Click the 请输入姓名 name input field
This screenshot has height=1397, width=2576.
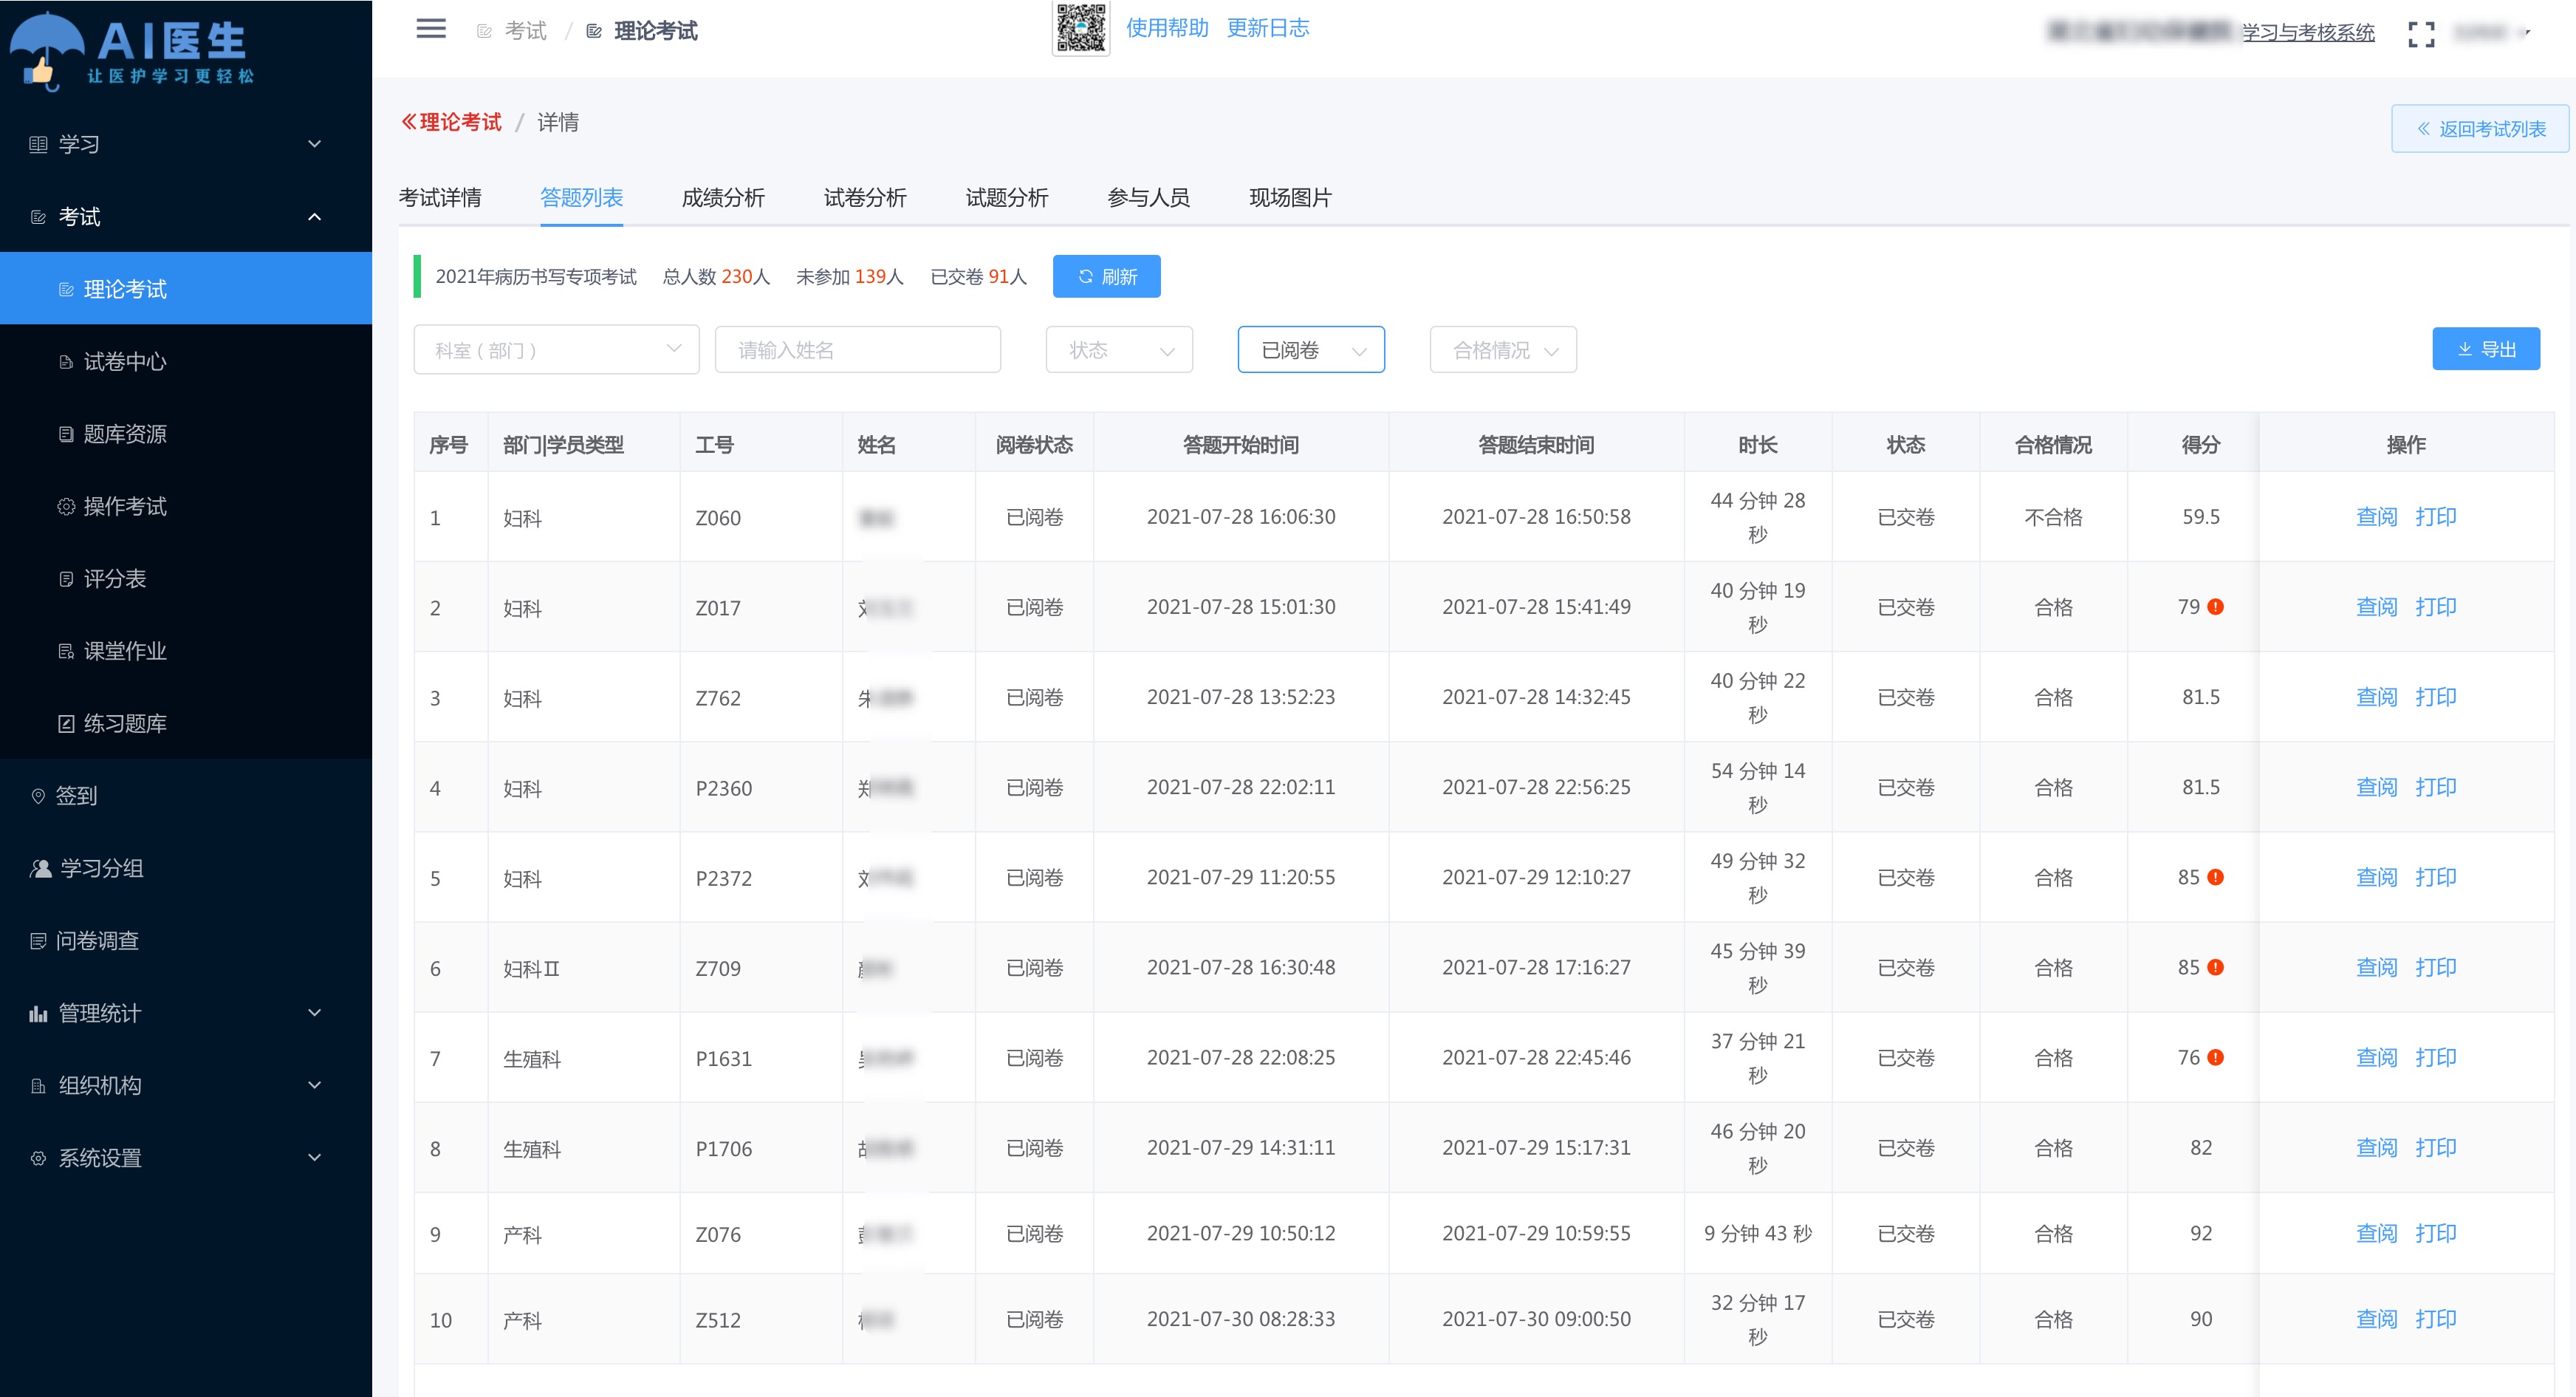tap(858, 350)
